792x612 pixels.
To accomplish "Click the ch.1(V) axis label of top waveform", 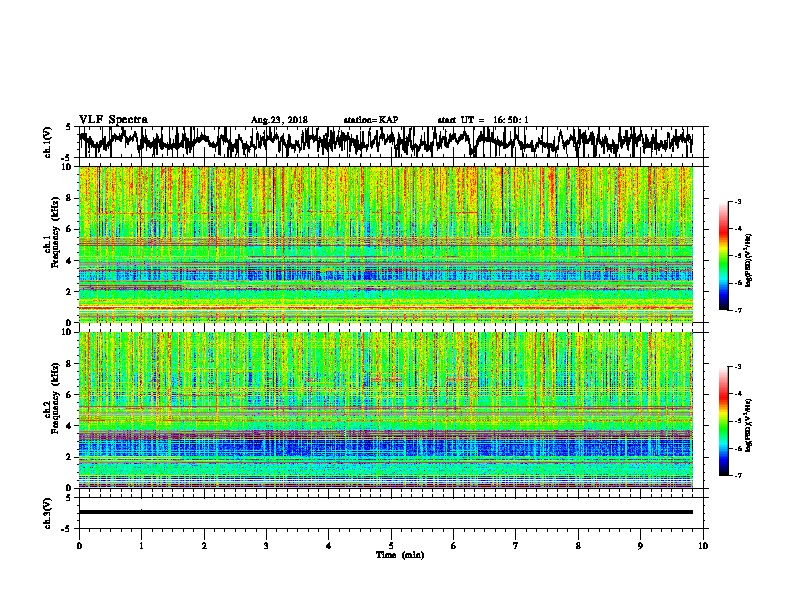I will [x=48, y=142].
